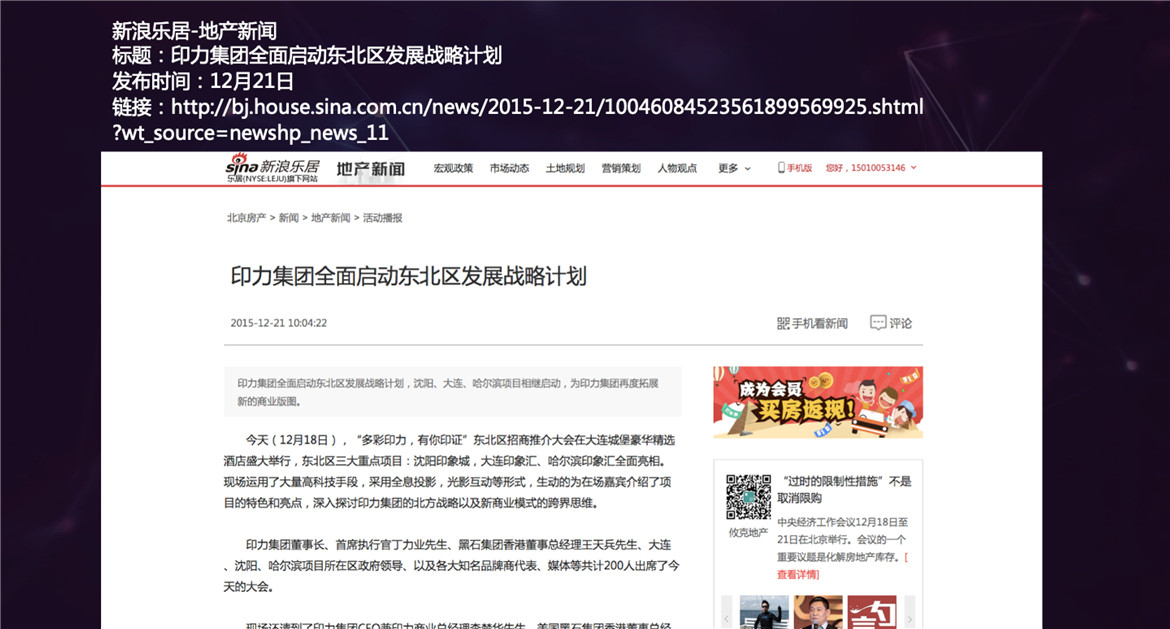
Task: Open the 营销策划 nav item
Action: pos(621,168)
